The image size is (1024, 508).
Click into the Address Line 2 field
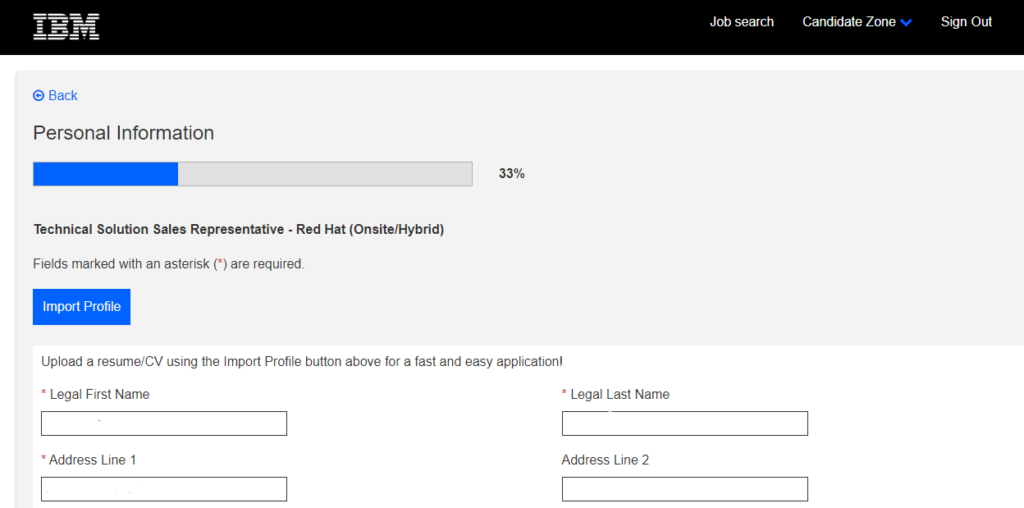click(684, 489)
